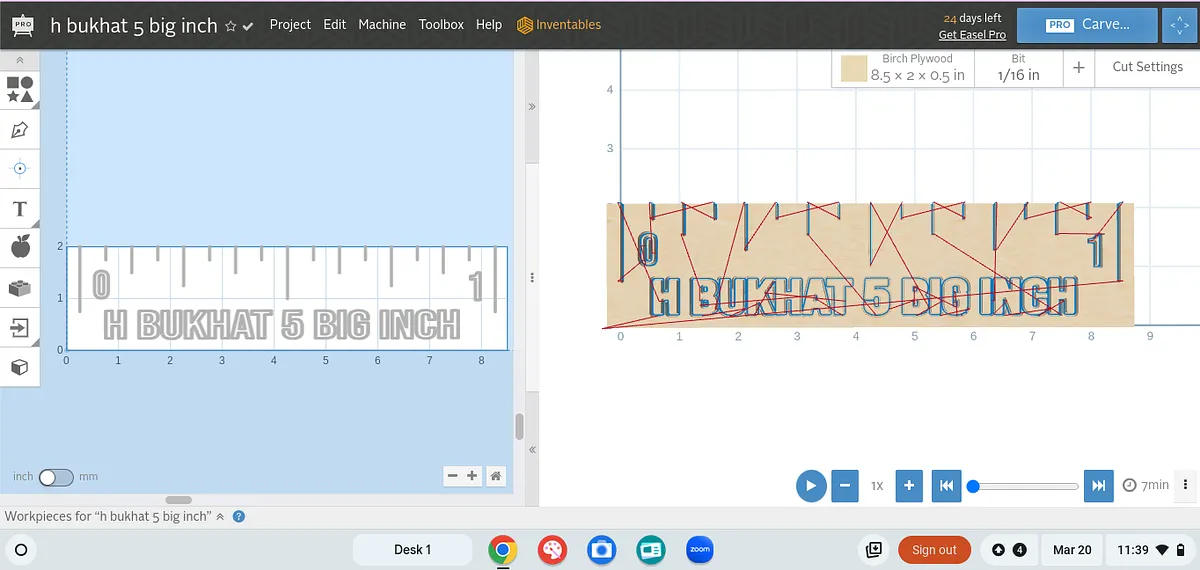The image size is (1200, 570).
Task: Open the apps brick icon
Action: (x=20, y=288)
